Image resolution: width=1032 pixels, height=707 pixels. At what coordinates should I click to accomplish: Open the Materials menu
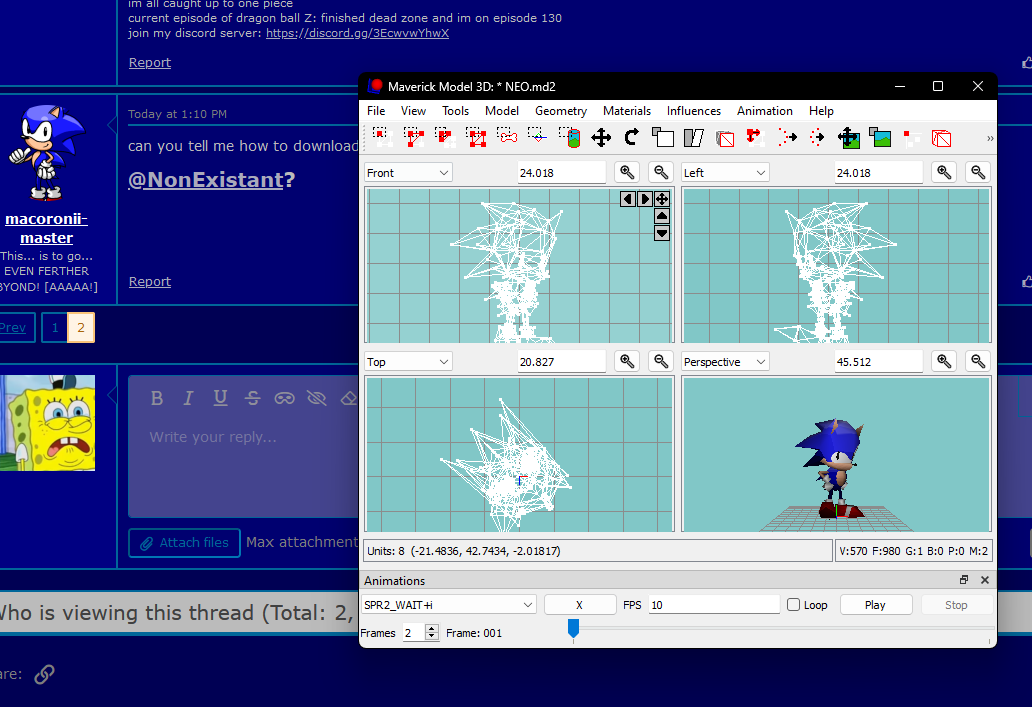627,111
